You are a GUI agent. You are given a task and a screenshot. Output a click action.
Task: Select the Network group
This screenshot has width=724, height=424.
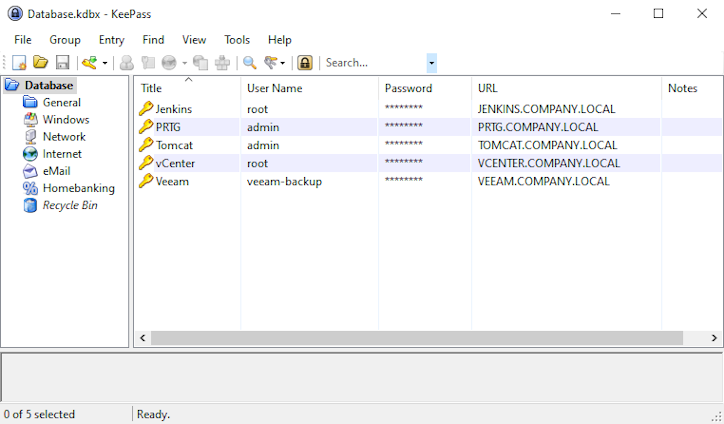tap(64, 136)
